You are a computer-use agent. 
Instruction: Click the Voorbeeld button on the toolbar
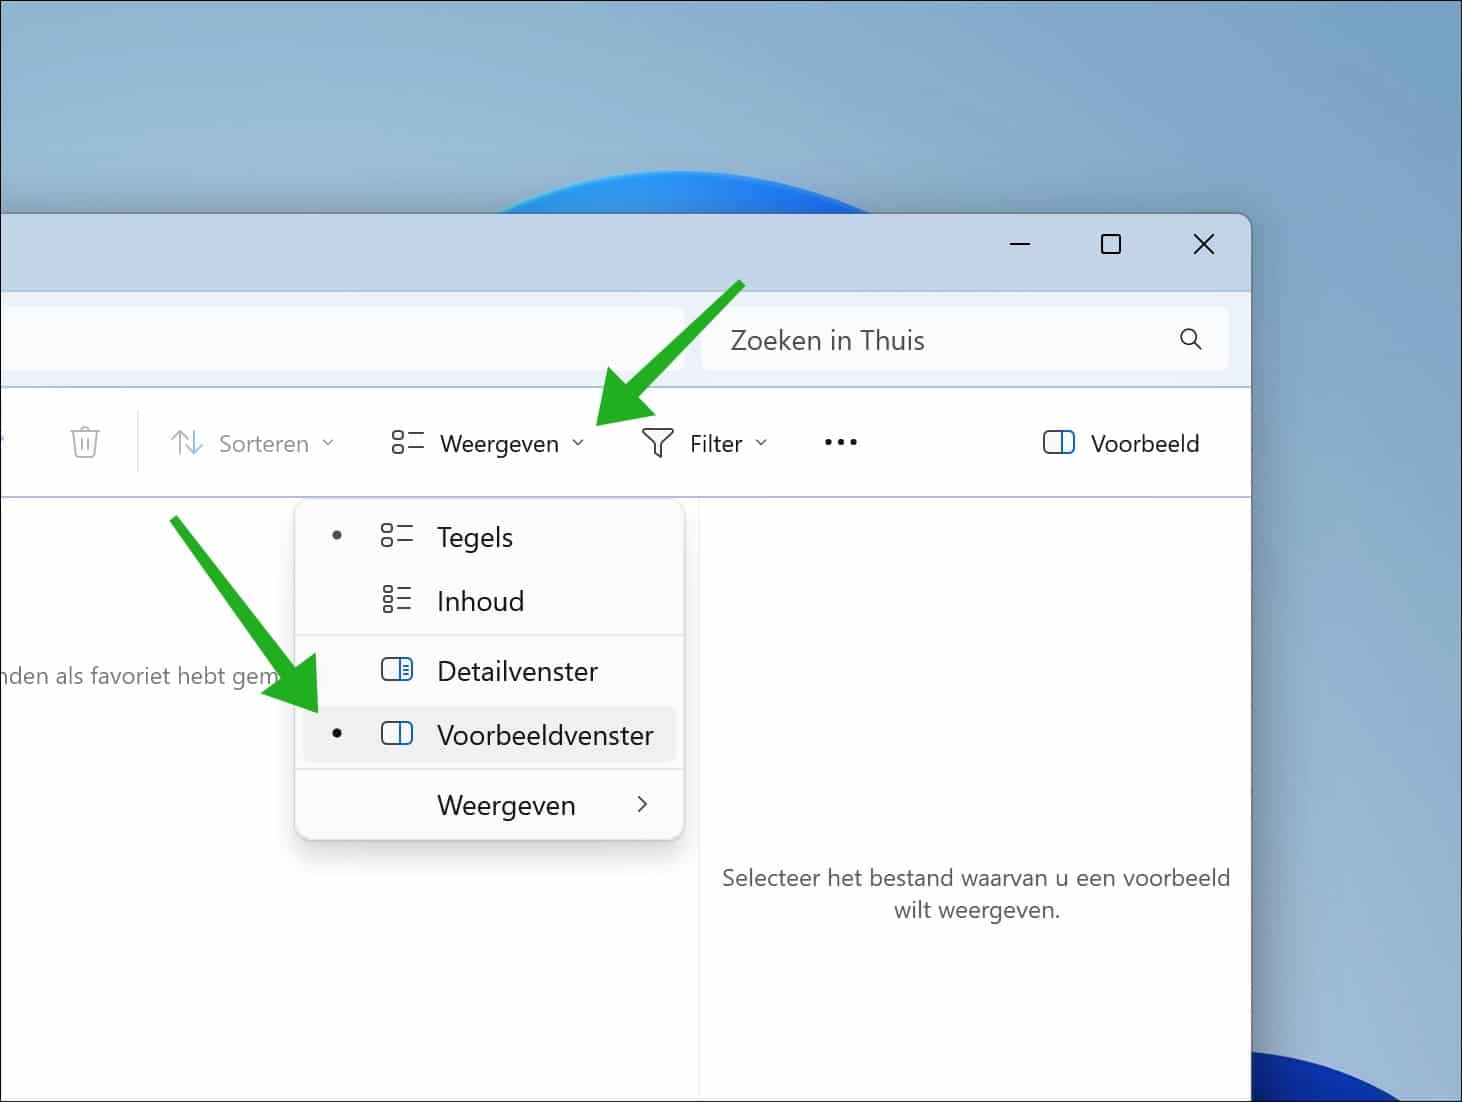1146,442
